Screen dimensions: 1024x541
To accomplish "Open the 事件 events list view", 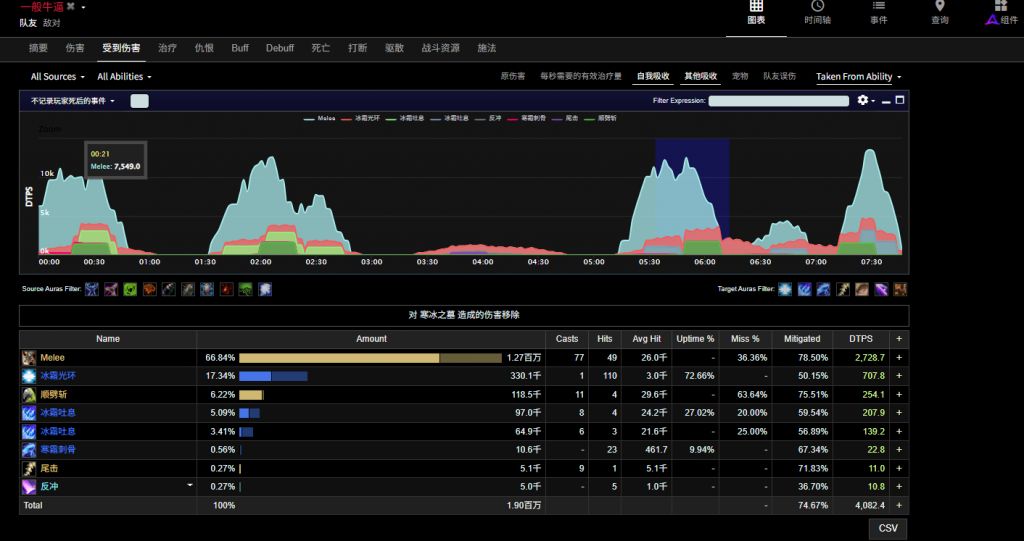I will 878,12.
